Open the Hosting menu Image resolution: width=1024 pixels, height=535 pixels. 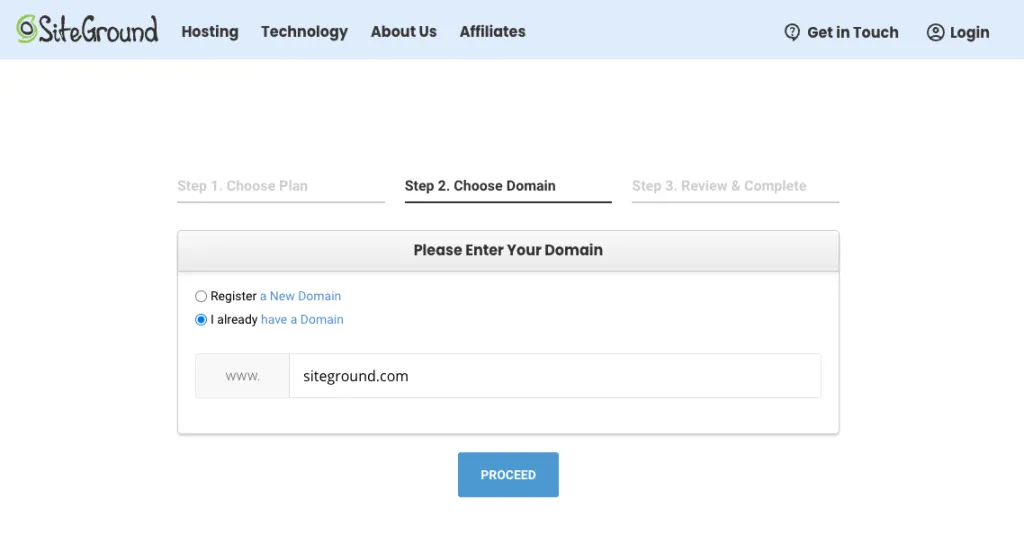210,31
